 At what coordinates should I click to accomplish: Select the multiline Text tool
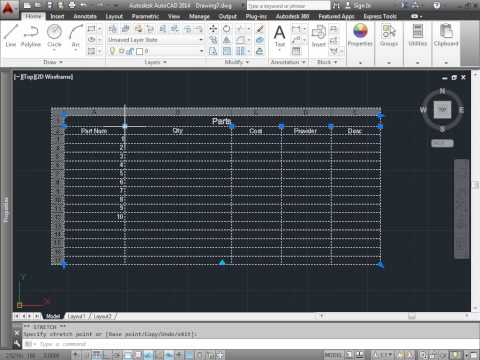tap(279, 35)
